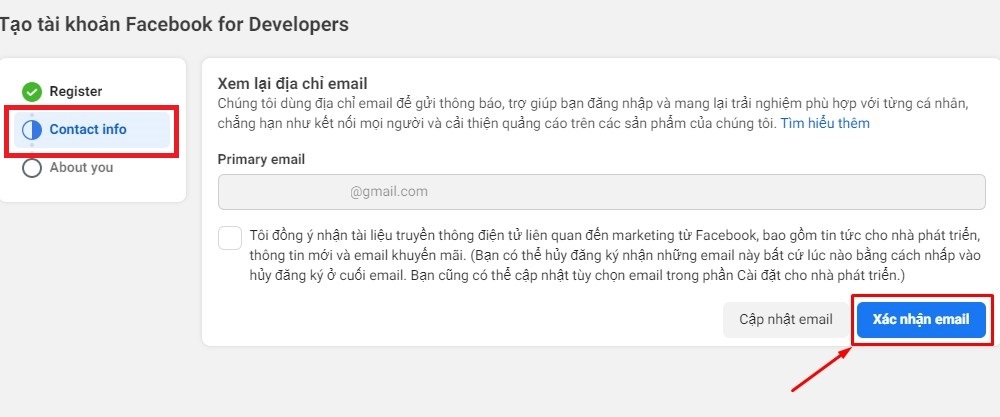The height and width of the screenshot is (417, 1000).
Task: Open the Tìm hiểu thêm link
Action: pyautogui.click(x=825, y=123)
